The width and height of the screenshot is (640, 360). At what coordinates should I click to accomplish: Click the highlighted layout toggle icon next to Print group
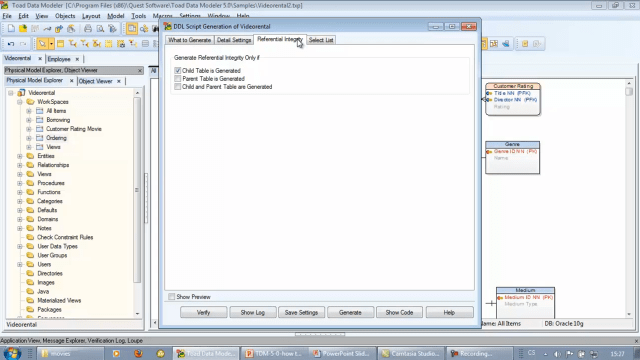pos(132,29)
